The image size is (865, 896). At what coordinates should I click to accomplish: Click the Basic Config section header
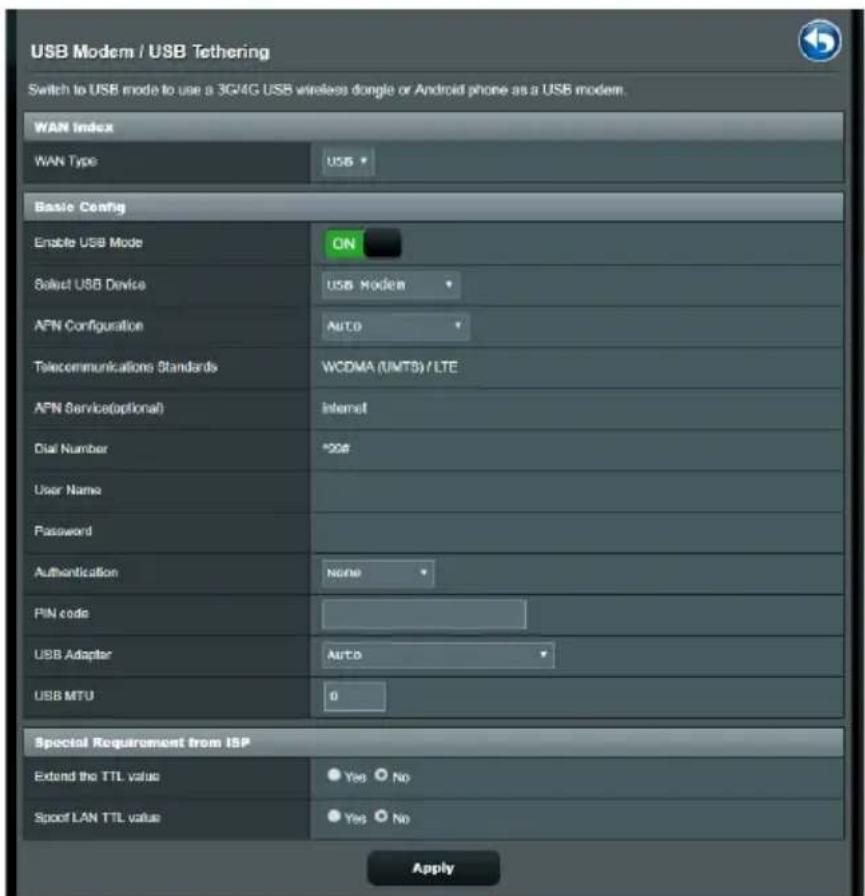pyautogui.click(x=433, y=207)
